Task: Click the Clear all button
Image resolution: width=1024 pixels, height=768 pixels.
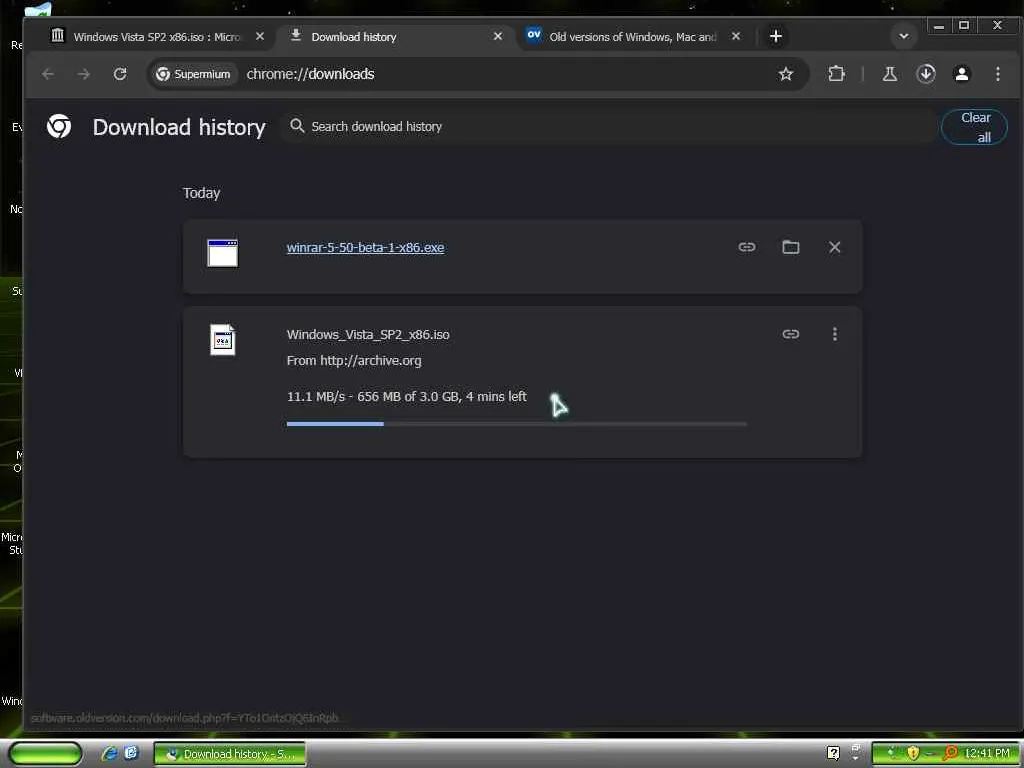Action: (x=974, y=127)
